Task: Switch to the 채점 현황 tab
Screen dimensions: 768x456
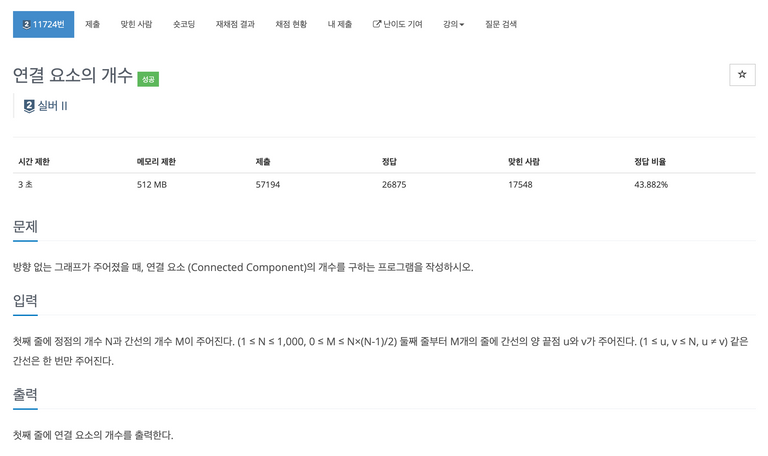Action: pos(291,24)
